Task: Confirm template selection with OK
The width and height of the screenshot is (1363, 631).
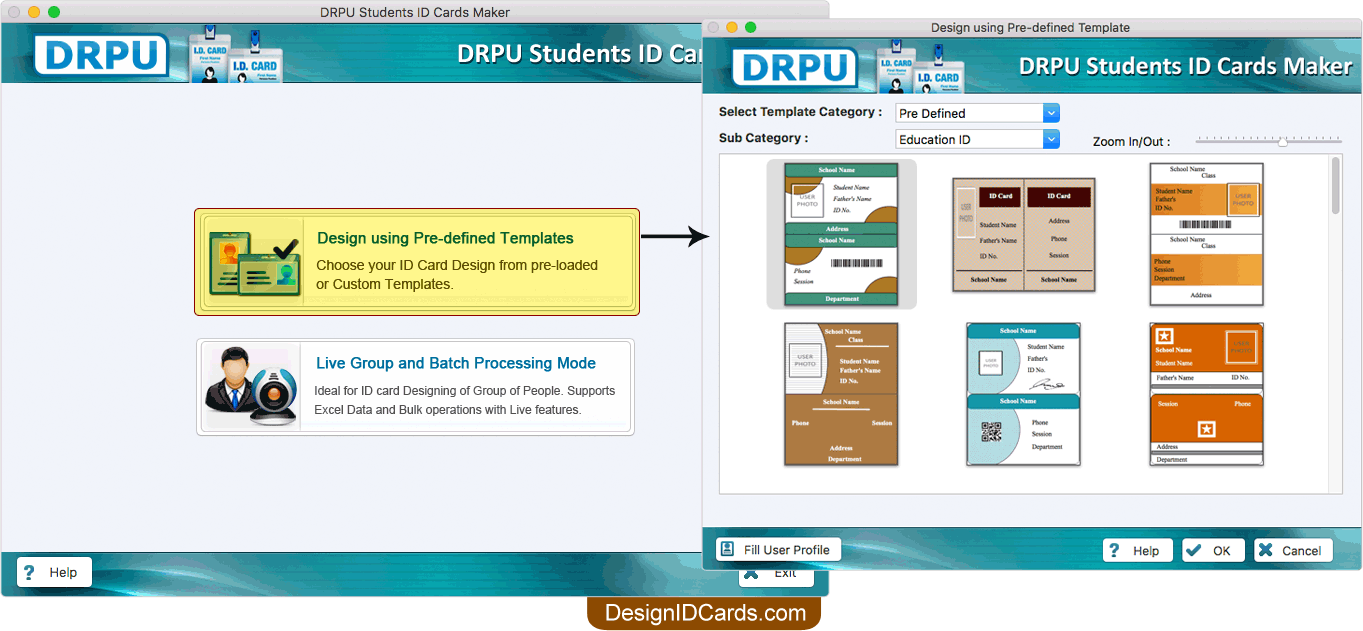Action: tap(1213, 550)
